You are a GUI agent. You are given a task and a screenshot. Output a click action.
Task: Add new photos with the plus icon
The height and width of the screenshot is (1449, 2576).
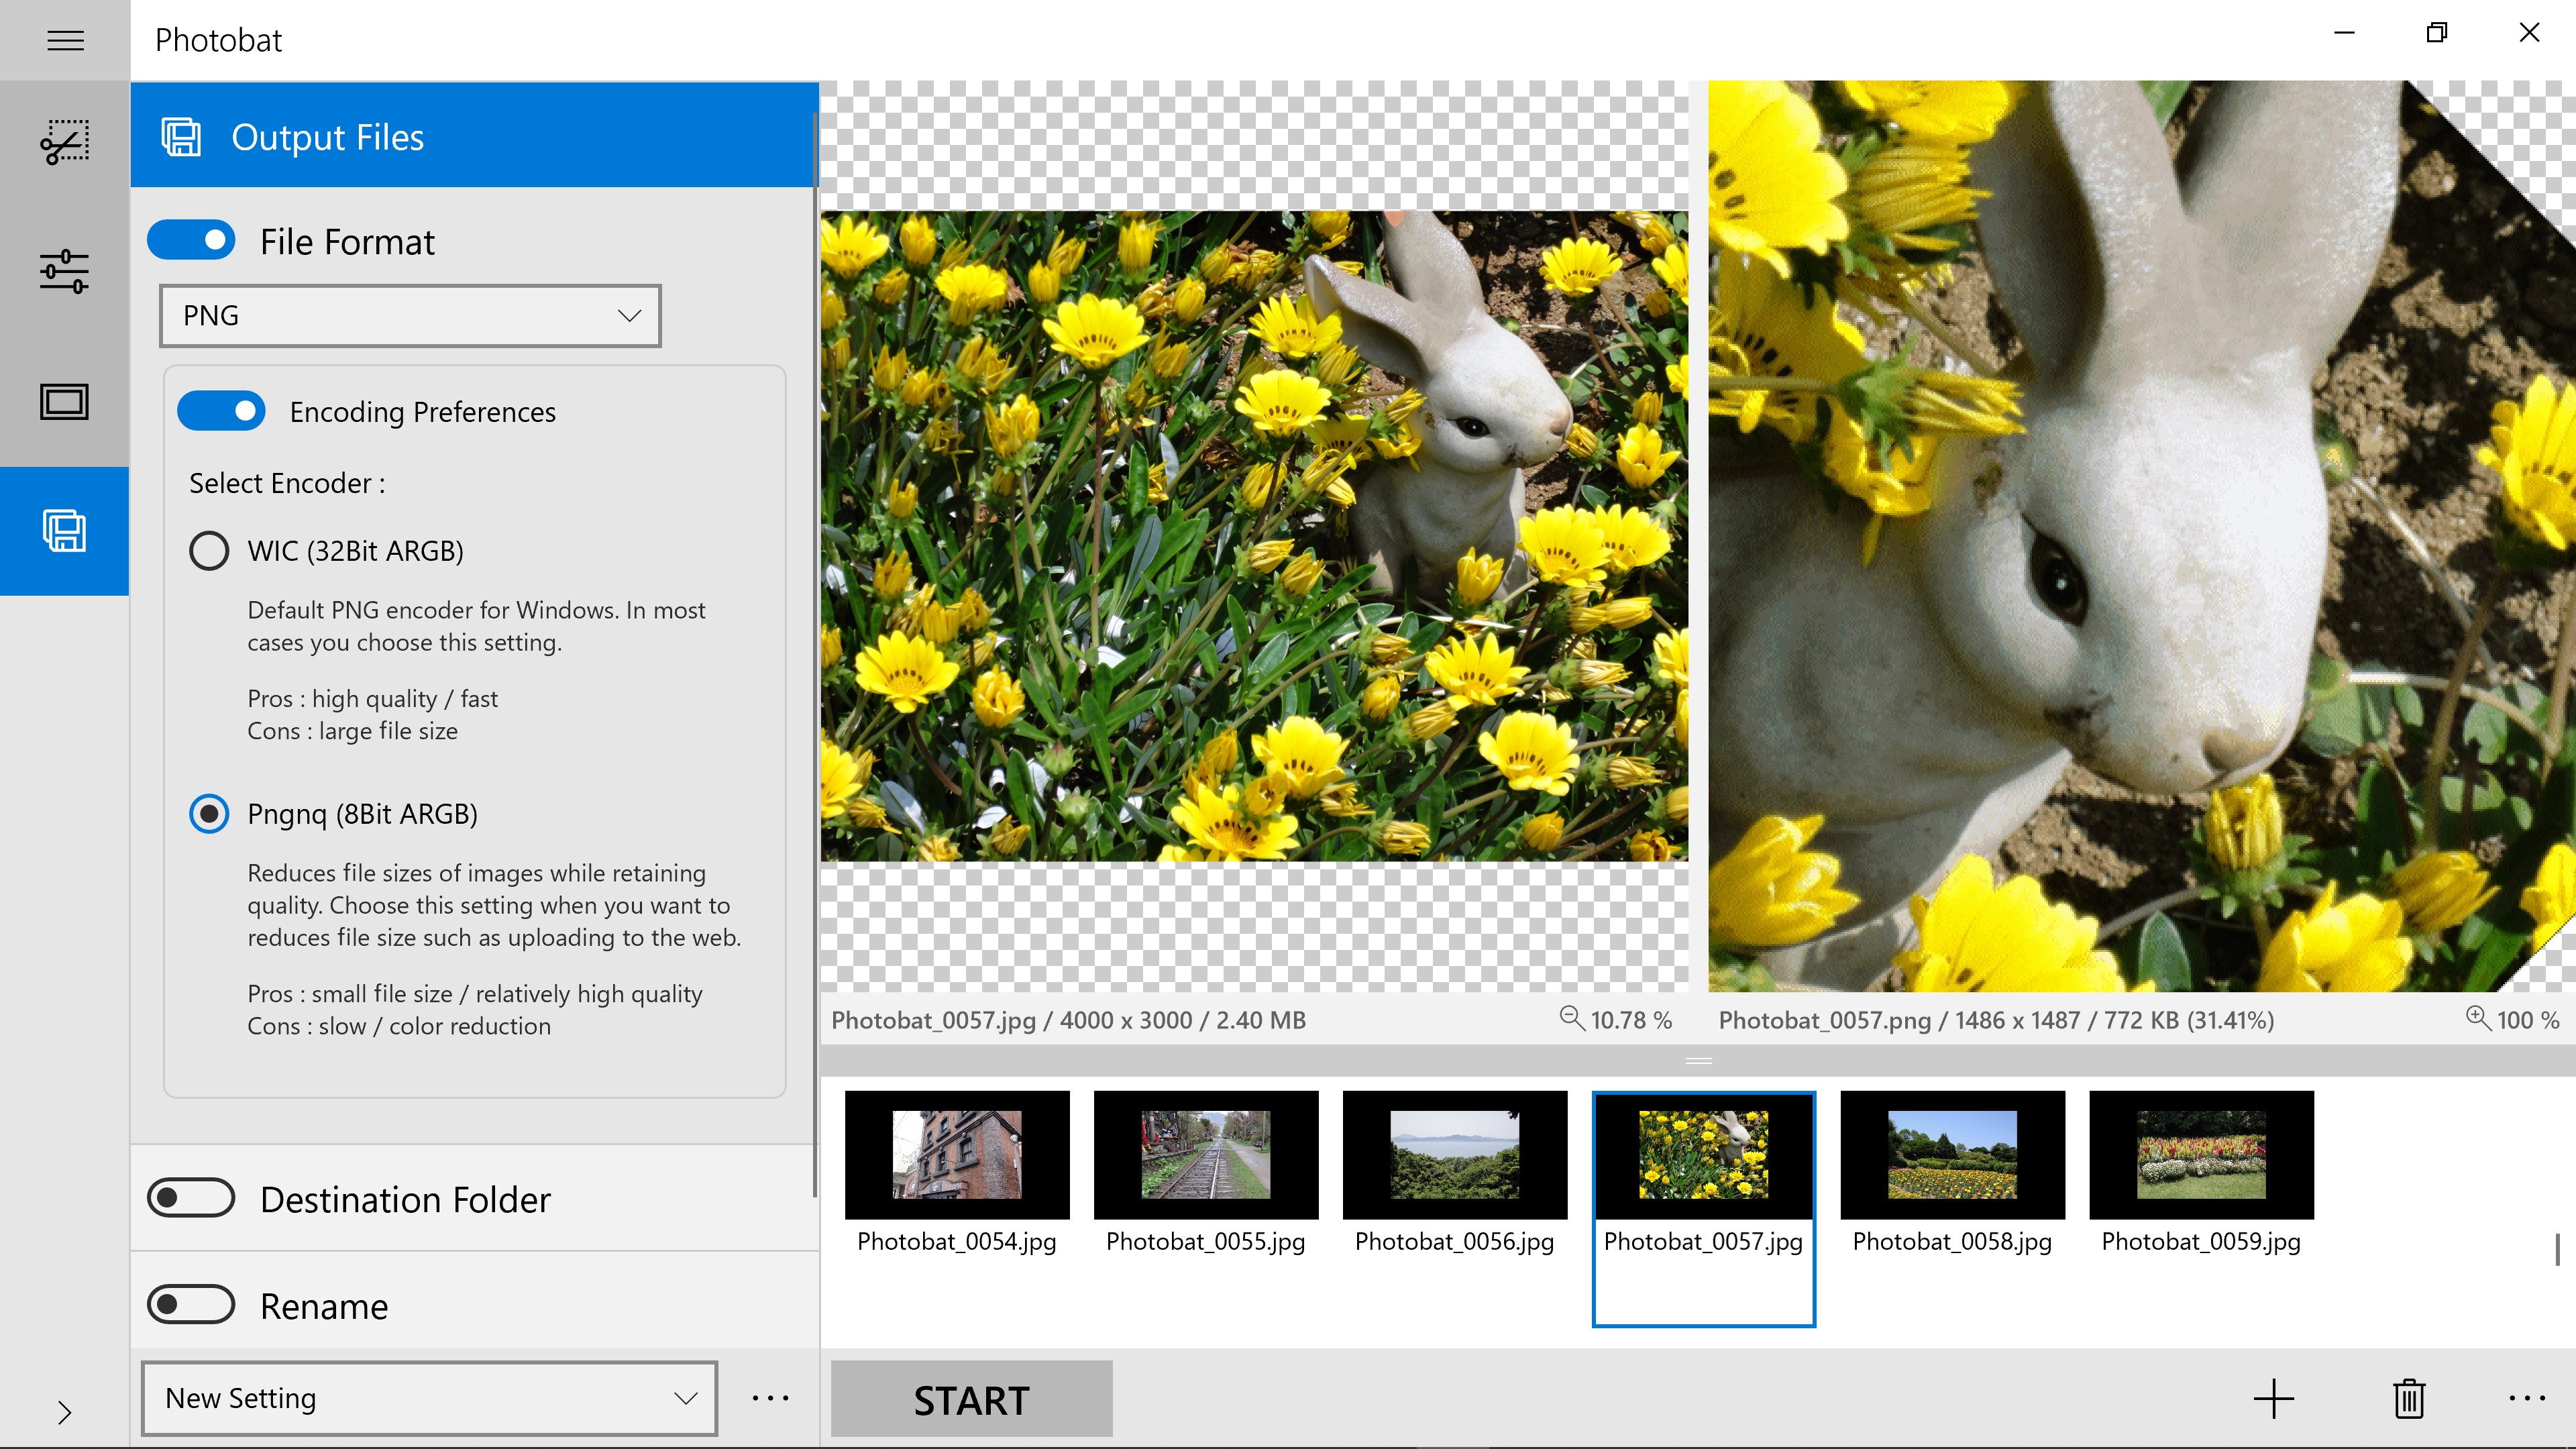tap(2273, 1398)
